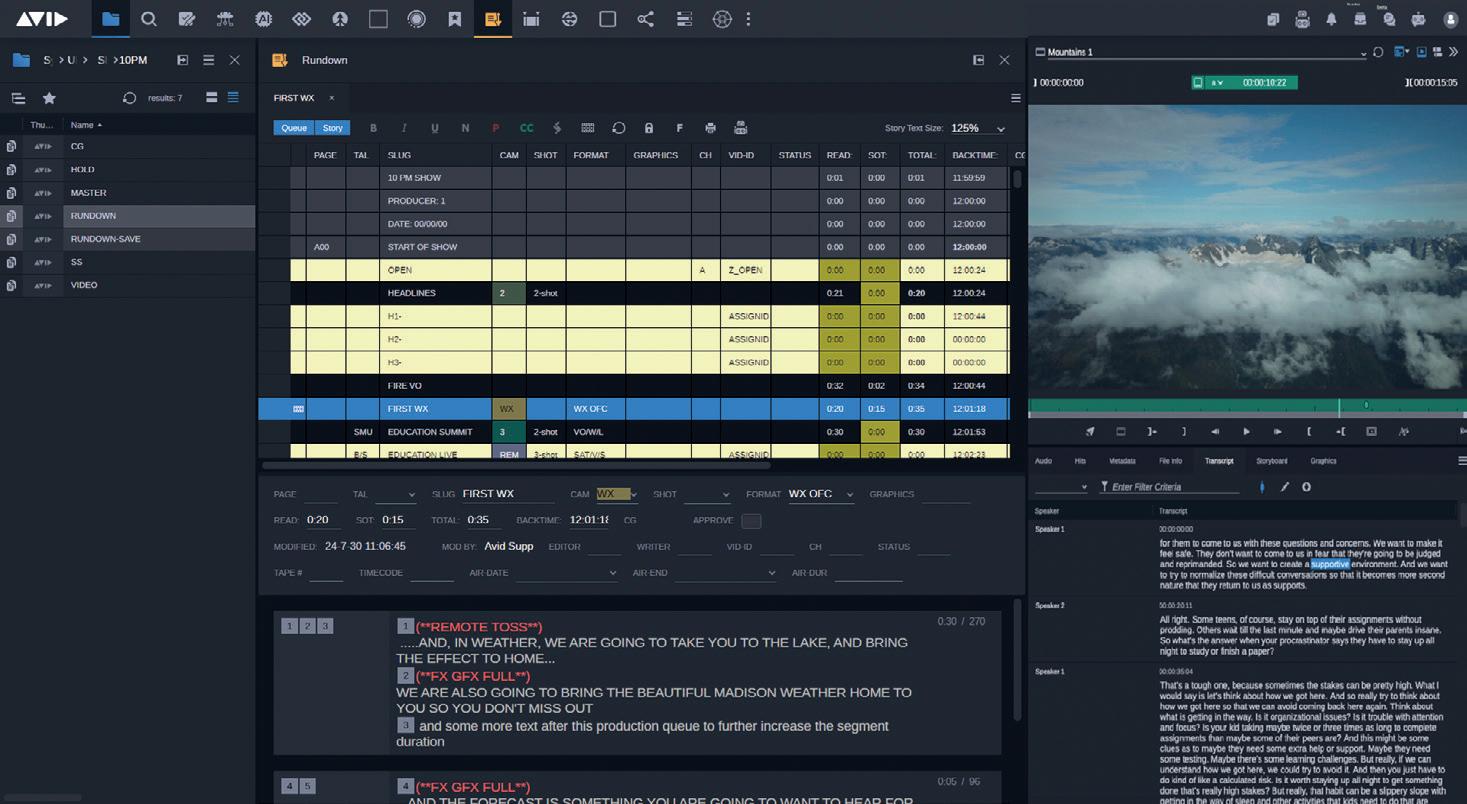The height and width of the screenshot is (804, 1467).
Task: Click the Rundown app icon in top toolbar
Action: tap(493, 19)
